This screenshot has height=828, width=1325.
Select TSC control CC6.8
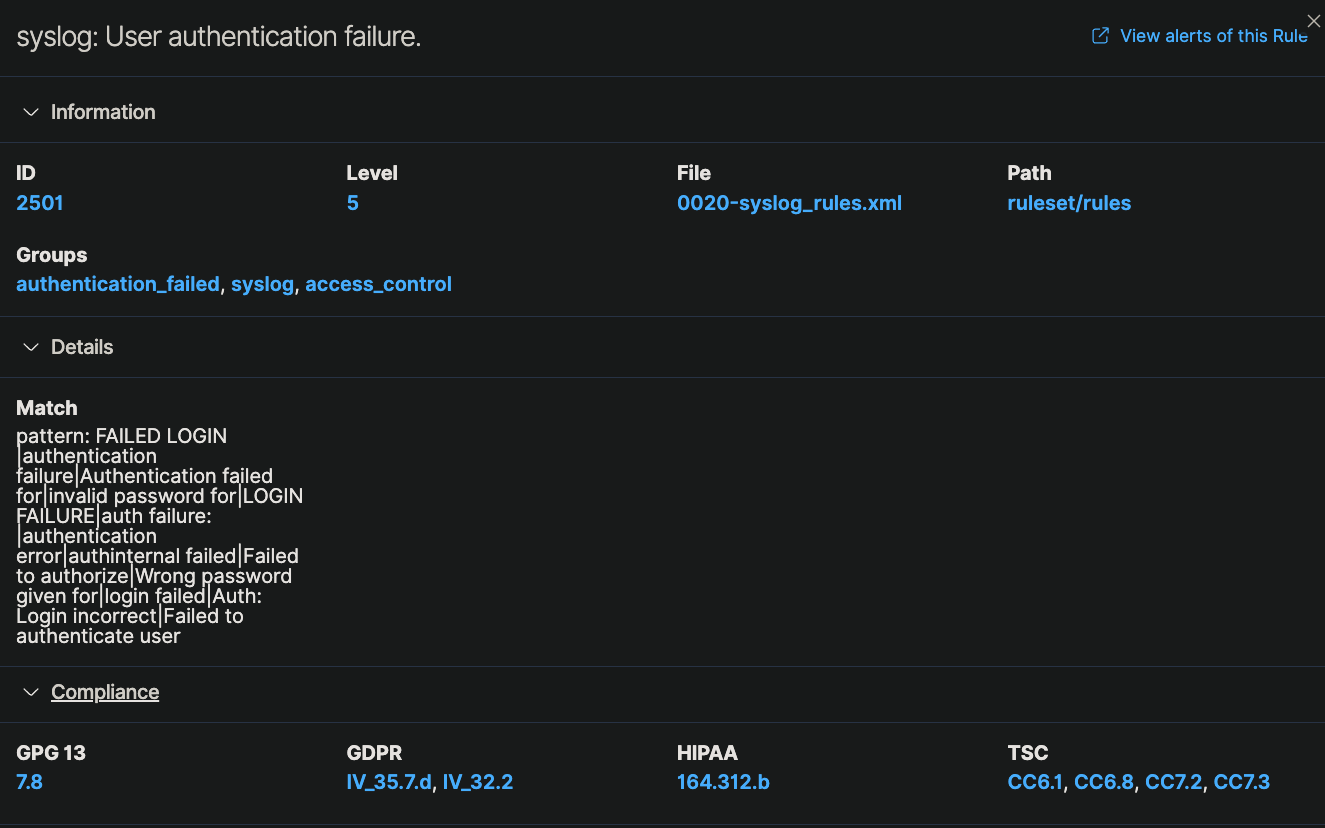(x=1104, y=782)
